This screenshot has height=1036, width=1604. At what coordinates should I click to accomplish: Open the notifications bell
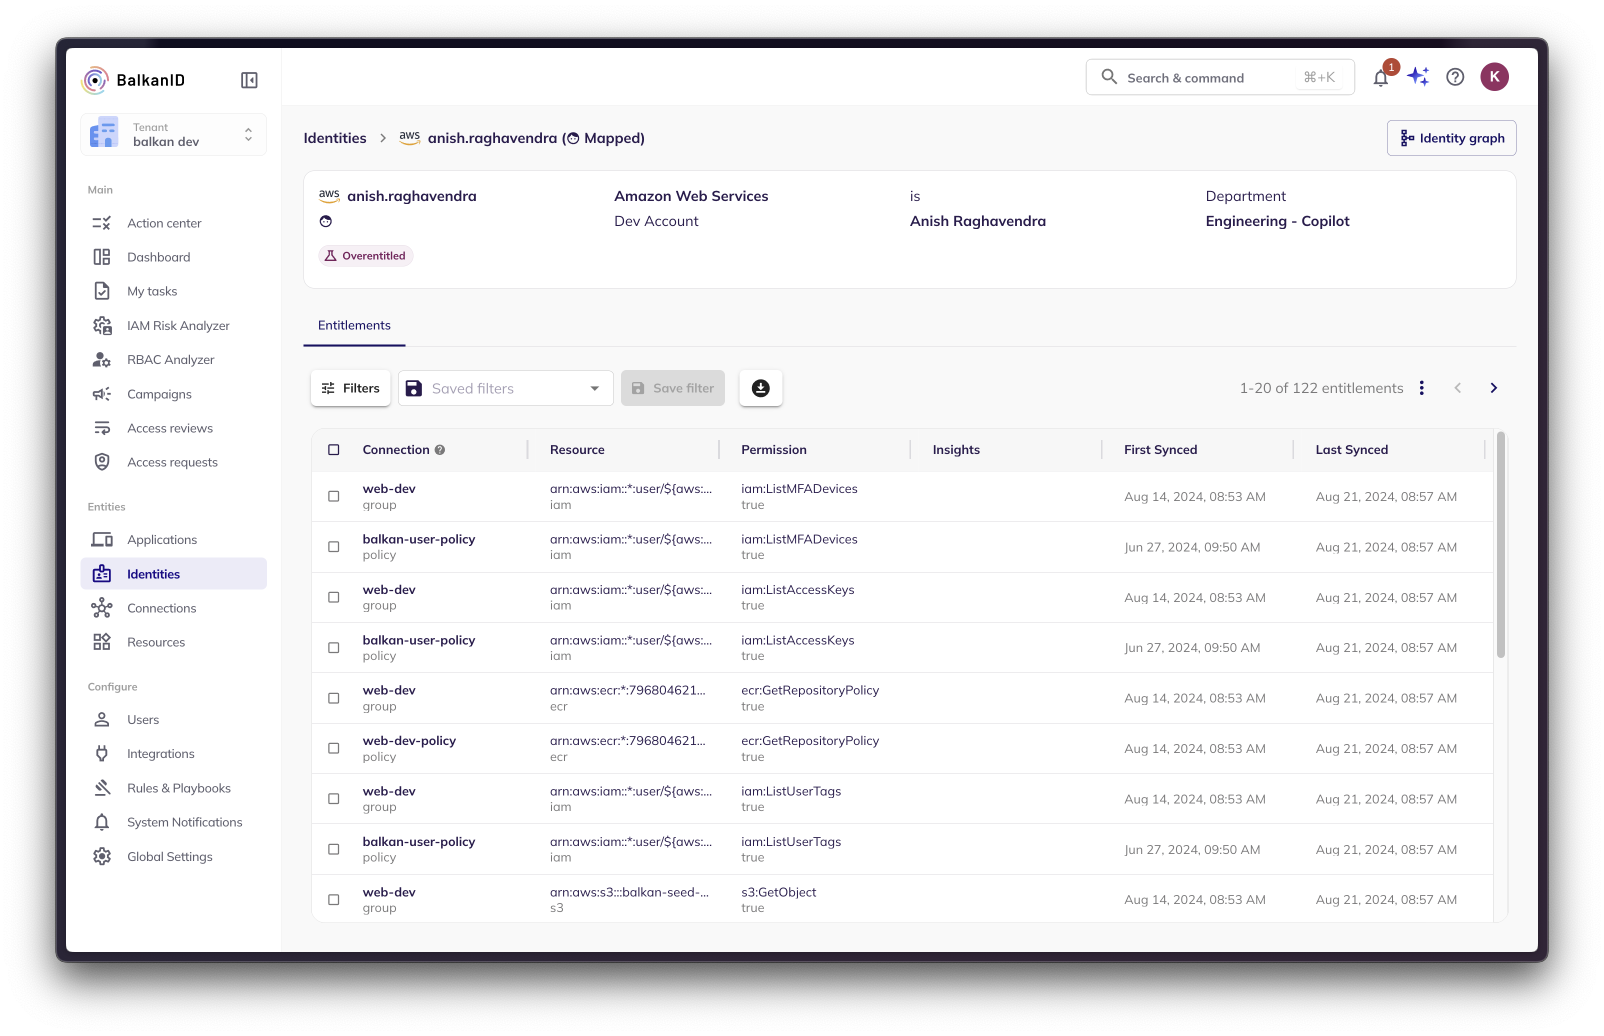1381,78
